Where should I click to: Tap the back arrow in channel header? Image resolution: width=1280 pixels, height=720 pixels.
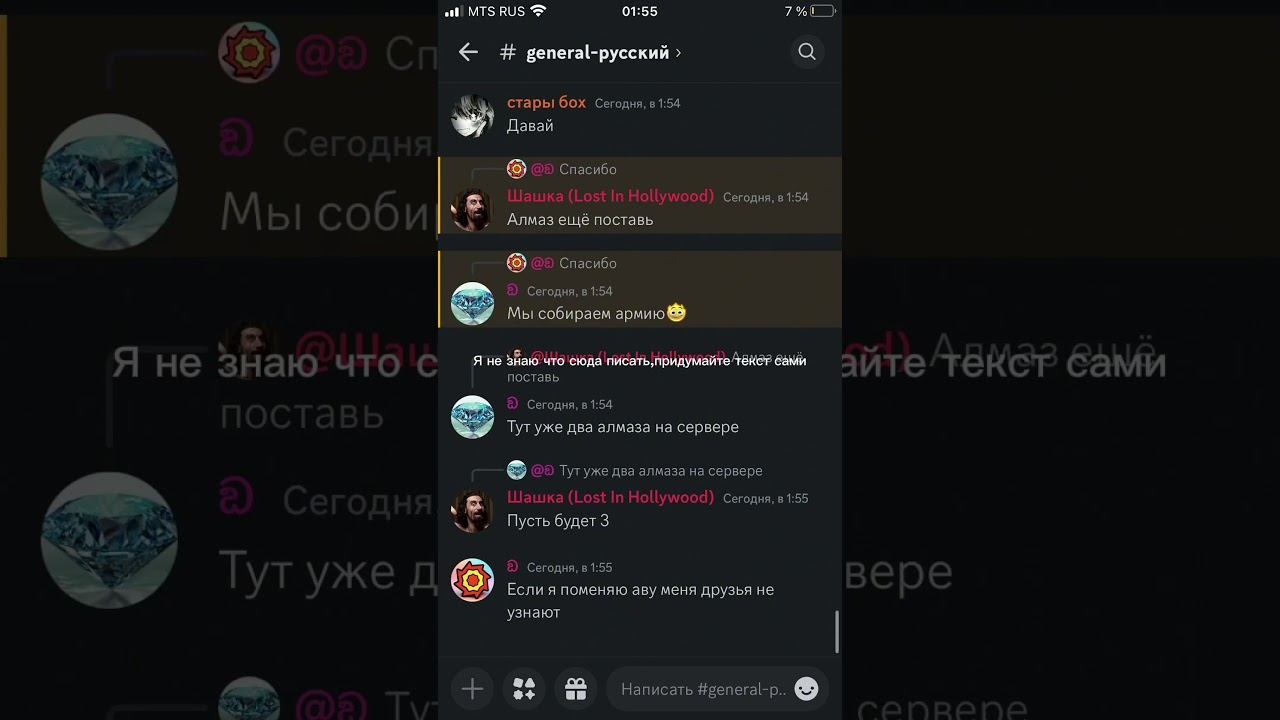pyautogui.click(x=468, y=52)
